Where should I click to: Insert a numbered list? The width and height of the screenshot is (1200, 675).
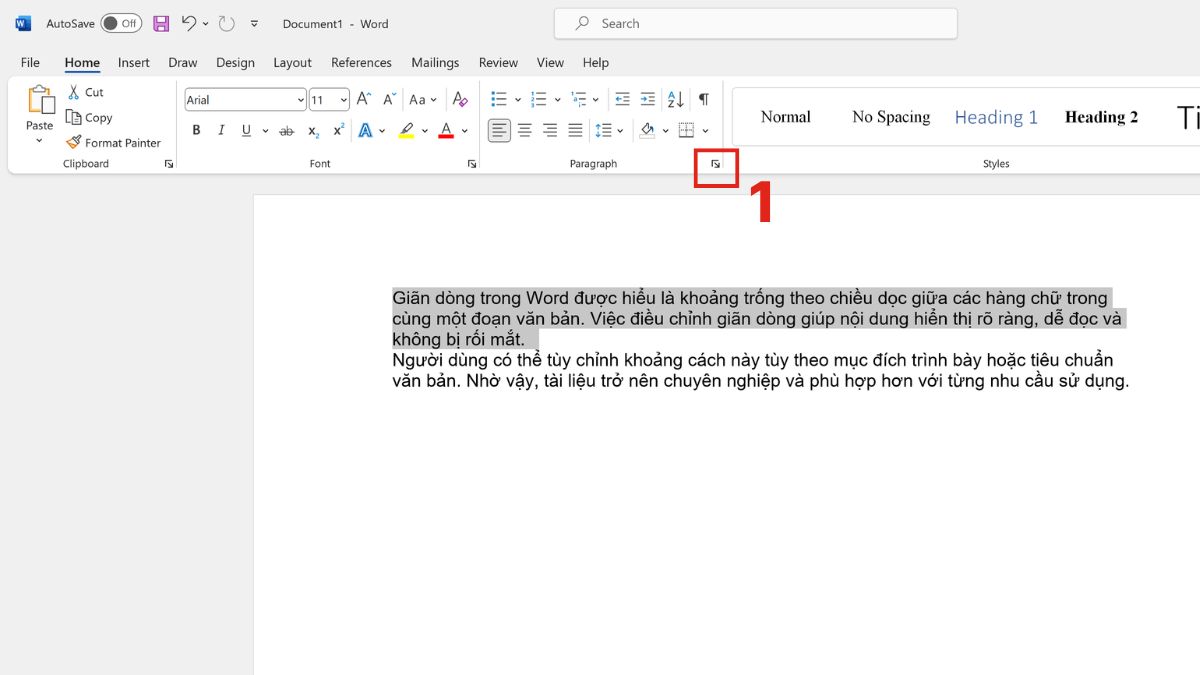(x=538, y=99)
